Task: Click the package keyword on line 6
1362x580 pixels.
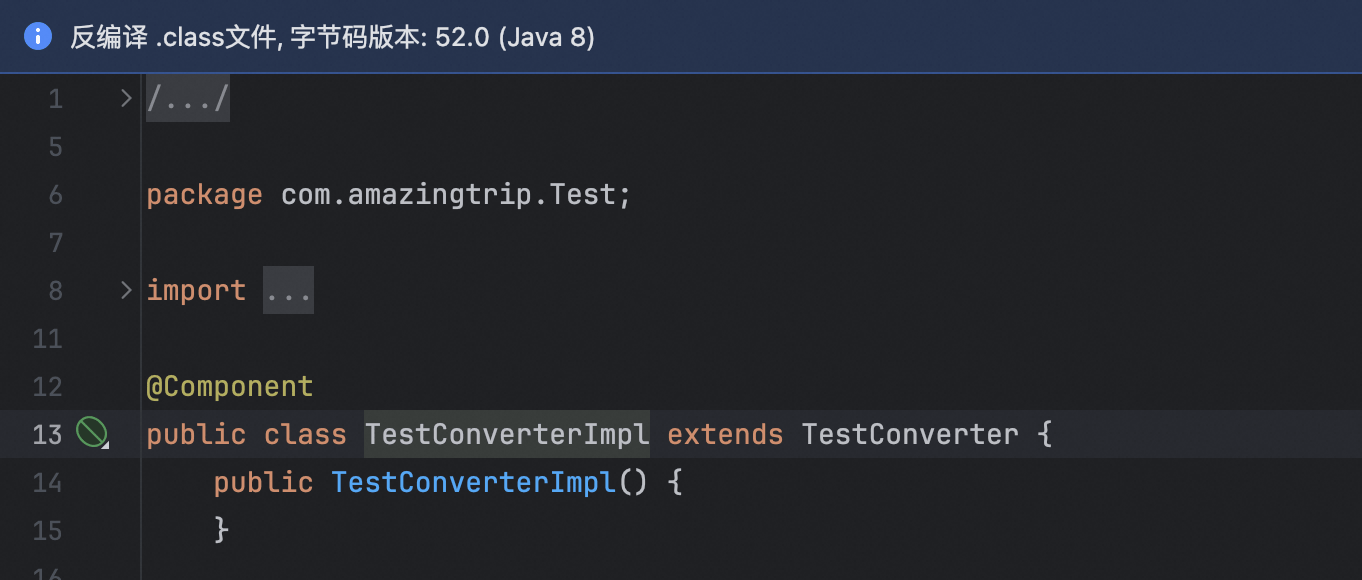Action: click(x=204, y=194)
